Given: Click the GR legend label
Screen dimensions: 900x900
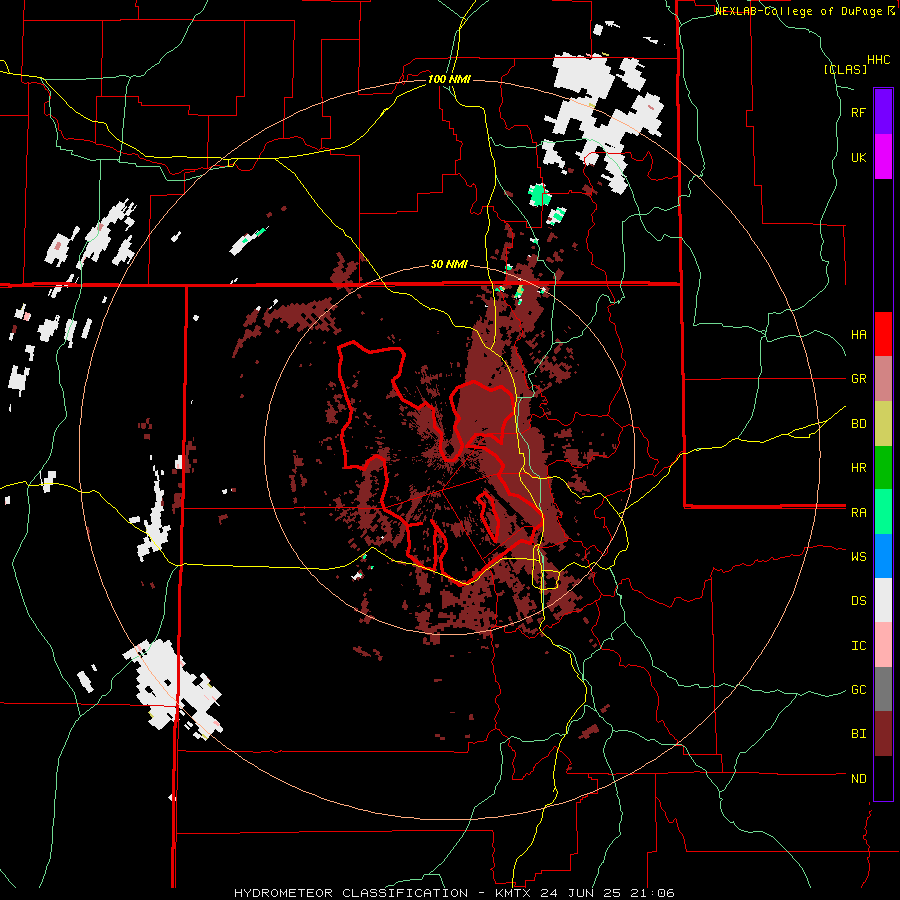Looking at the screenshot, I should pos(858,379).
